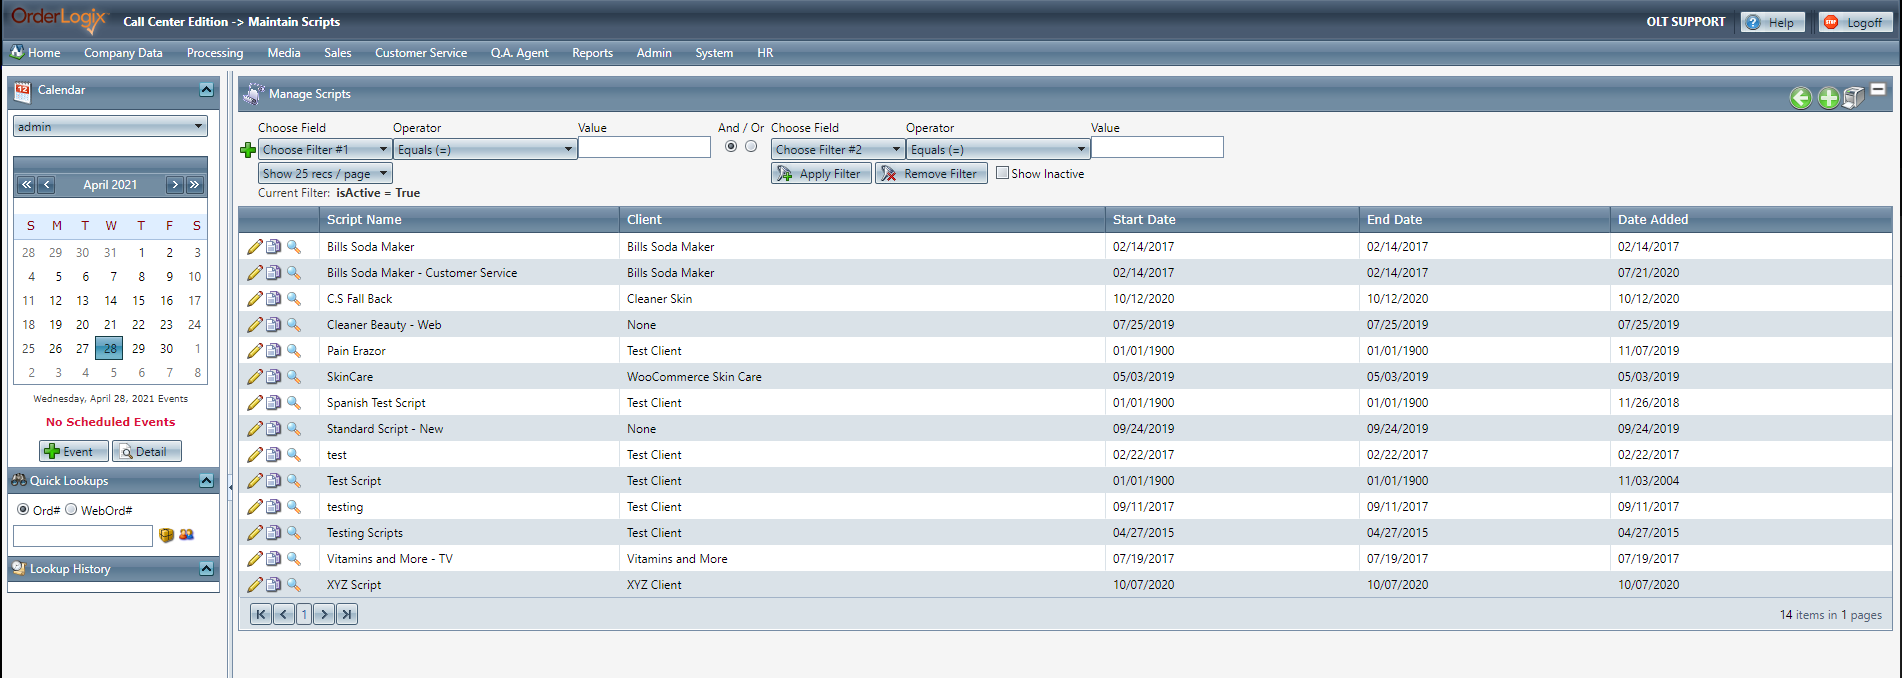Viewport: 1902px width, 678px height.
Task: Click the Logoff button
Action: [x=1855, y=22]
